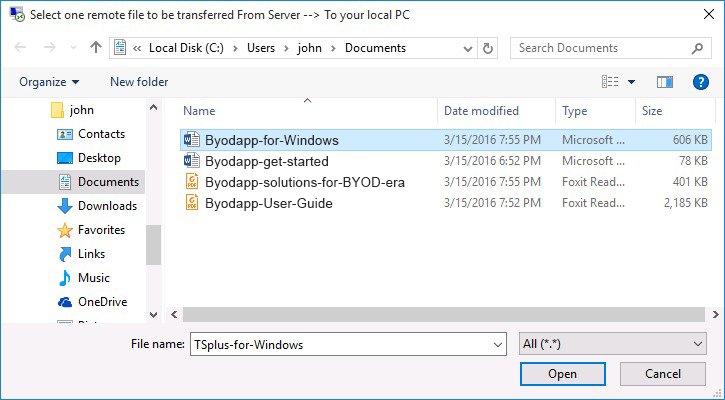This screenshot has height=400, width=725.
Task: Open Music in navigation pane
Action: point(94,278)
